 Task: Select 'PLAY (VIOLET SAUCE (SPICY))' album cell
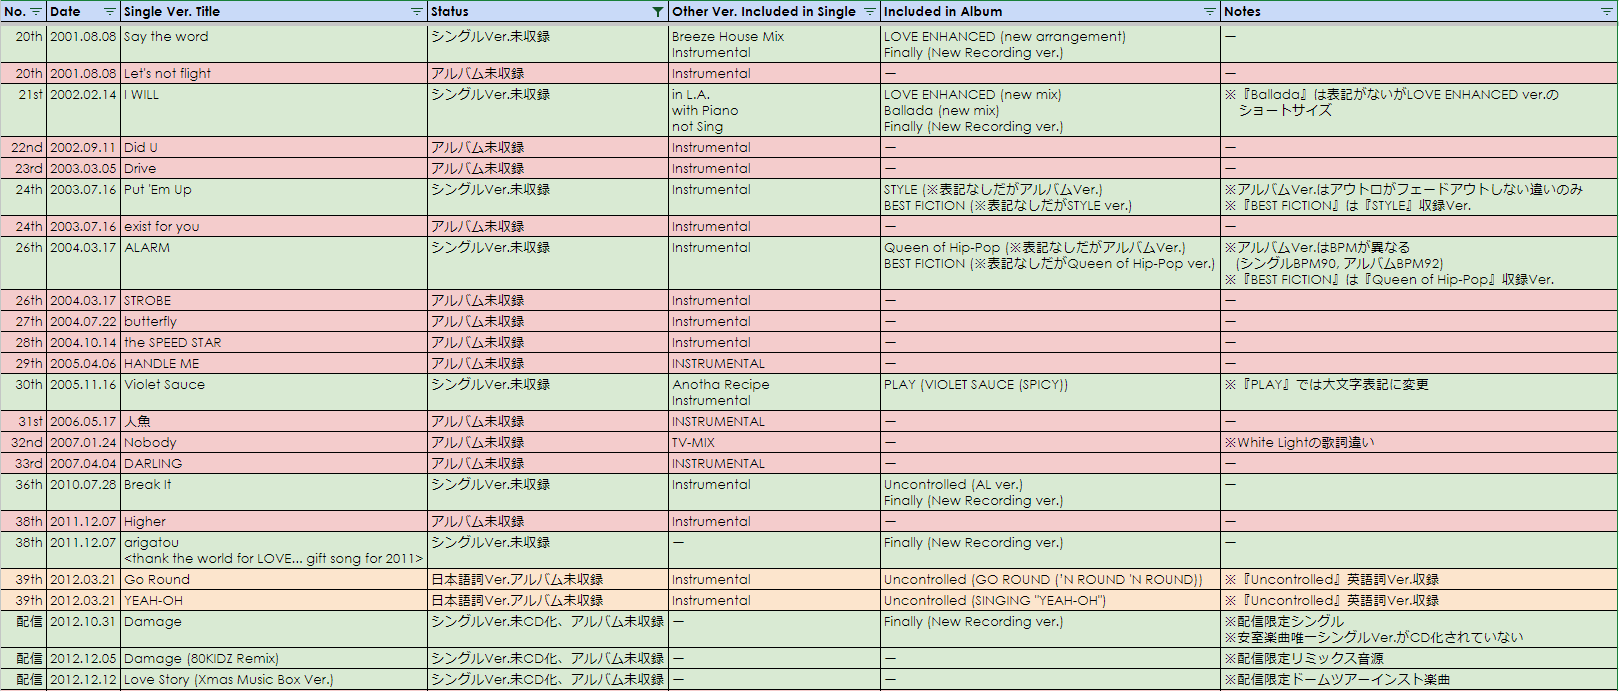click(1050, 393)
